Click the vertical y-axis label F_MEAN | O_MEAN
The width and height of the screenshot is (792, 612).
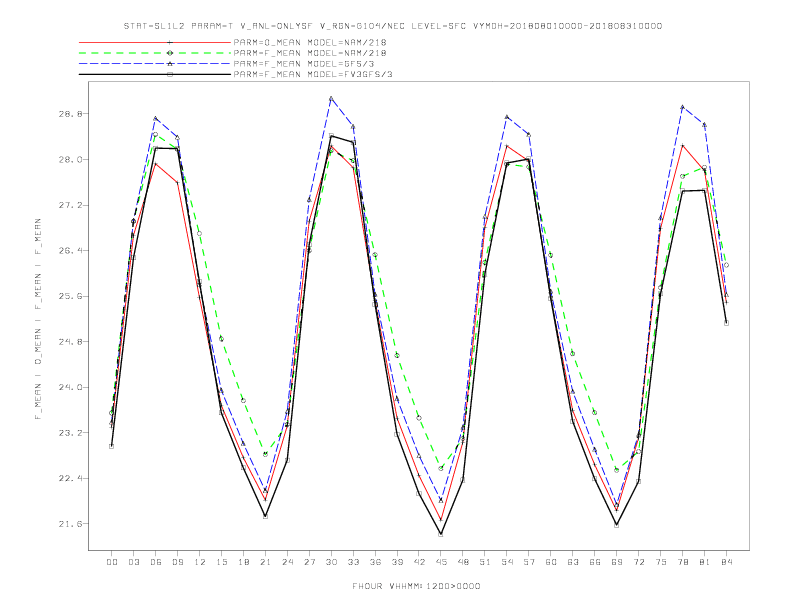[x=38, y=319]
